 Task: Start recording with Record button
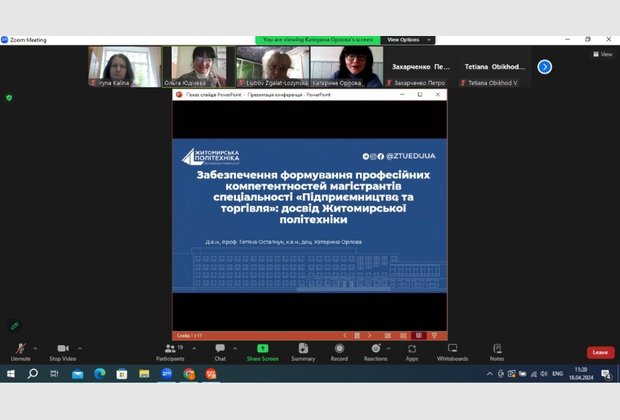click(x=339, y=348)
